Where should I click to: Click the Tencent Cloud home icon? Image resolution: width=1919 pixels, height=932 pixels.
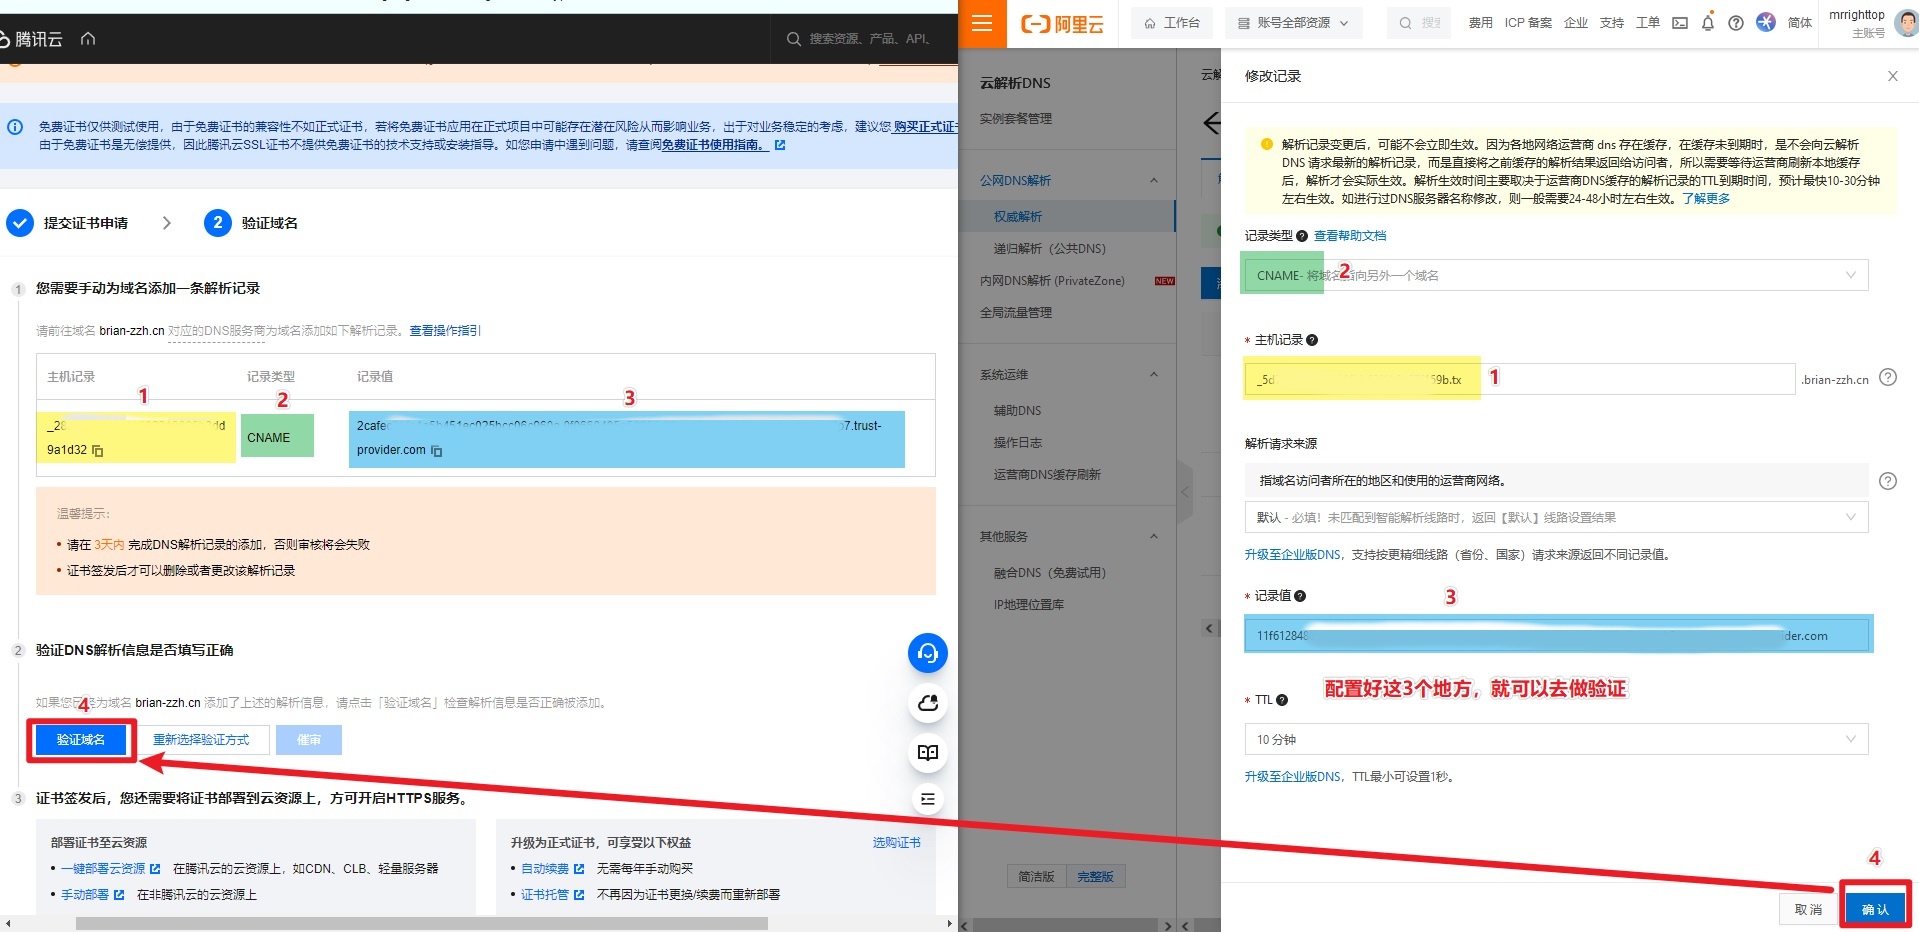(x=88, y=39)
